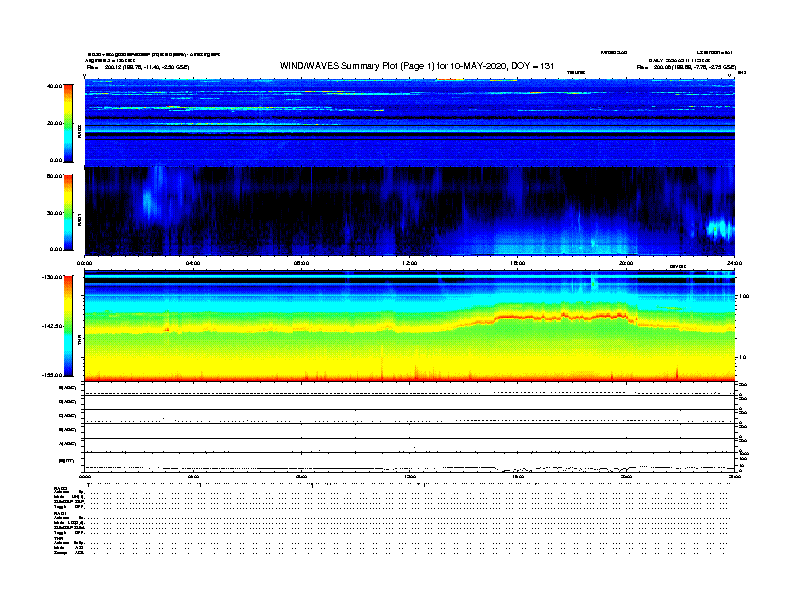Image resolution: width=792 pixels, height=612 pixels.
Task: Click the -130.00 label on TNR color scale
Action: point(53,277)
